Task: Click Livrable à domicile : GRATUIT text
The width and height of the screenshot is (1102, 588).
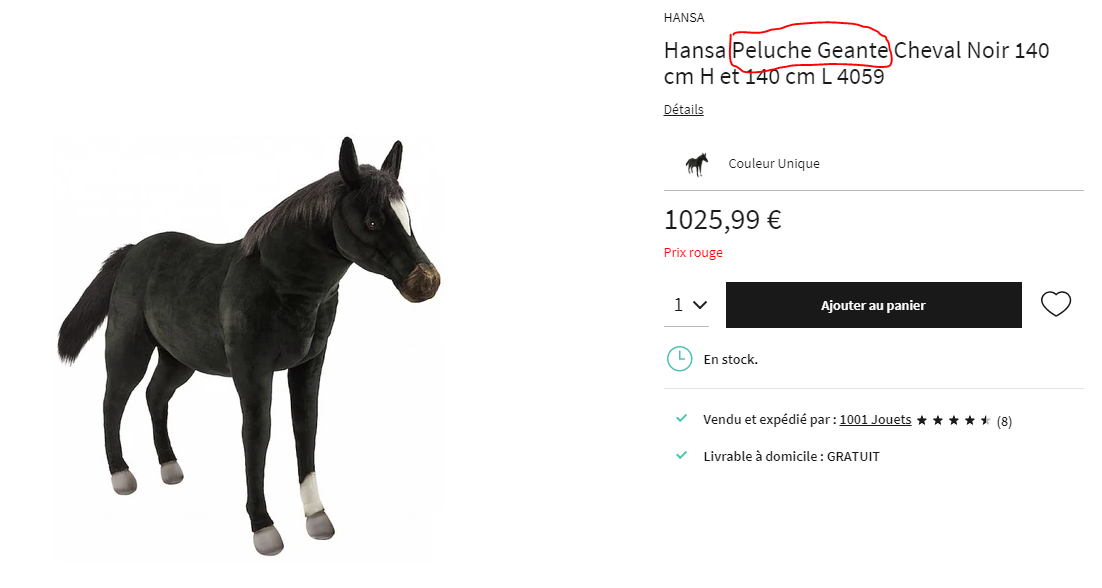Action: [x=791, y=457]
